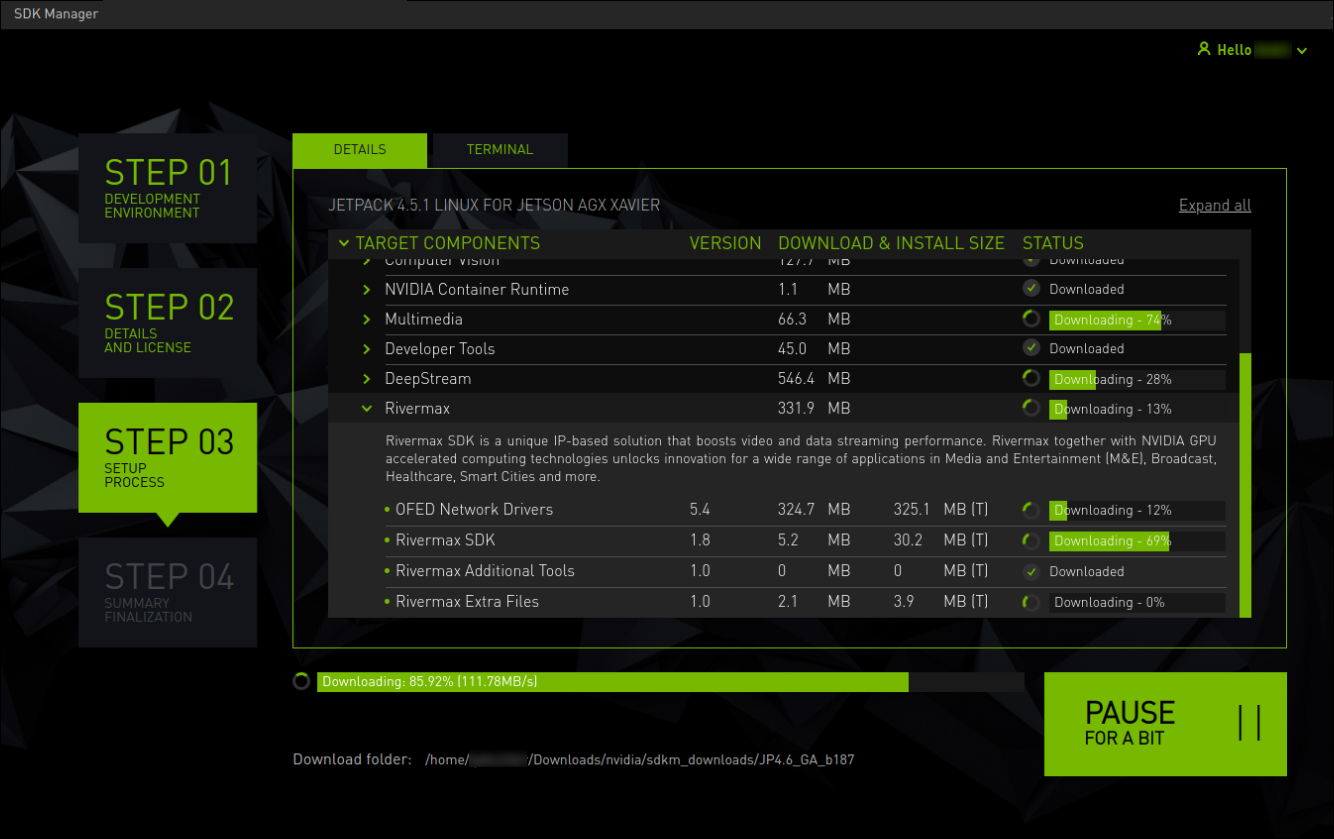Expand the Multimedia component row

tap(367, 320)
